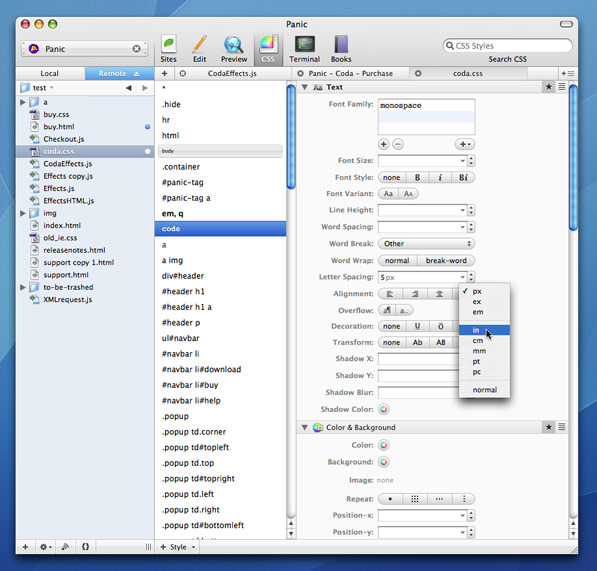597x571 pixels.
Task: Switch to the Panic - Coda - Purchase tab
Action: (x=350, y=73)
